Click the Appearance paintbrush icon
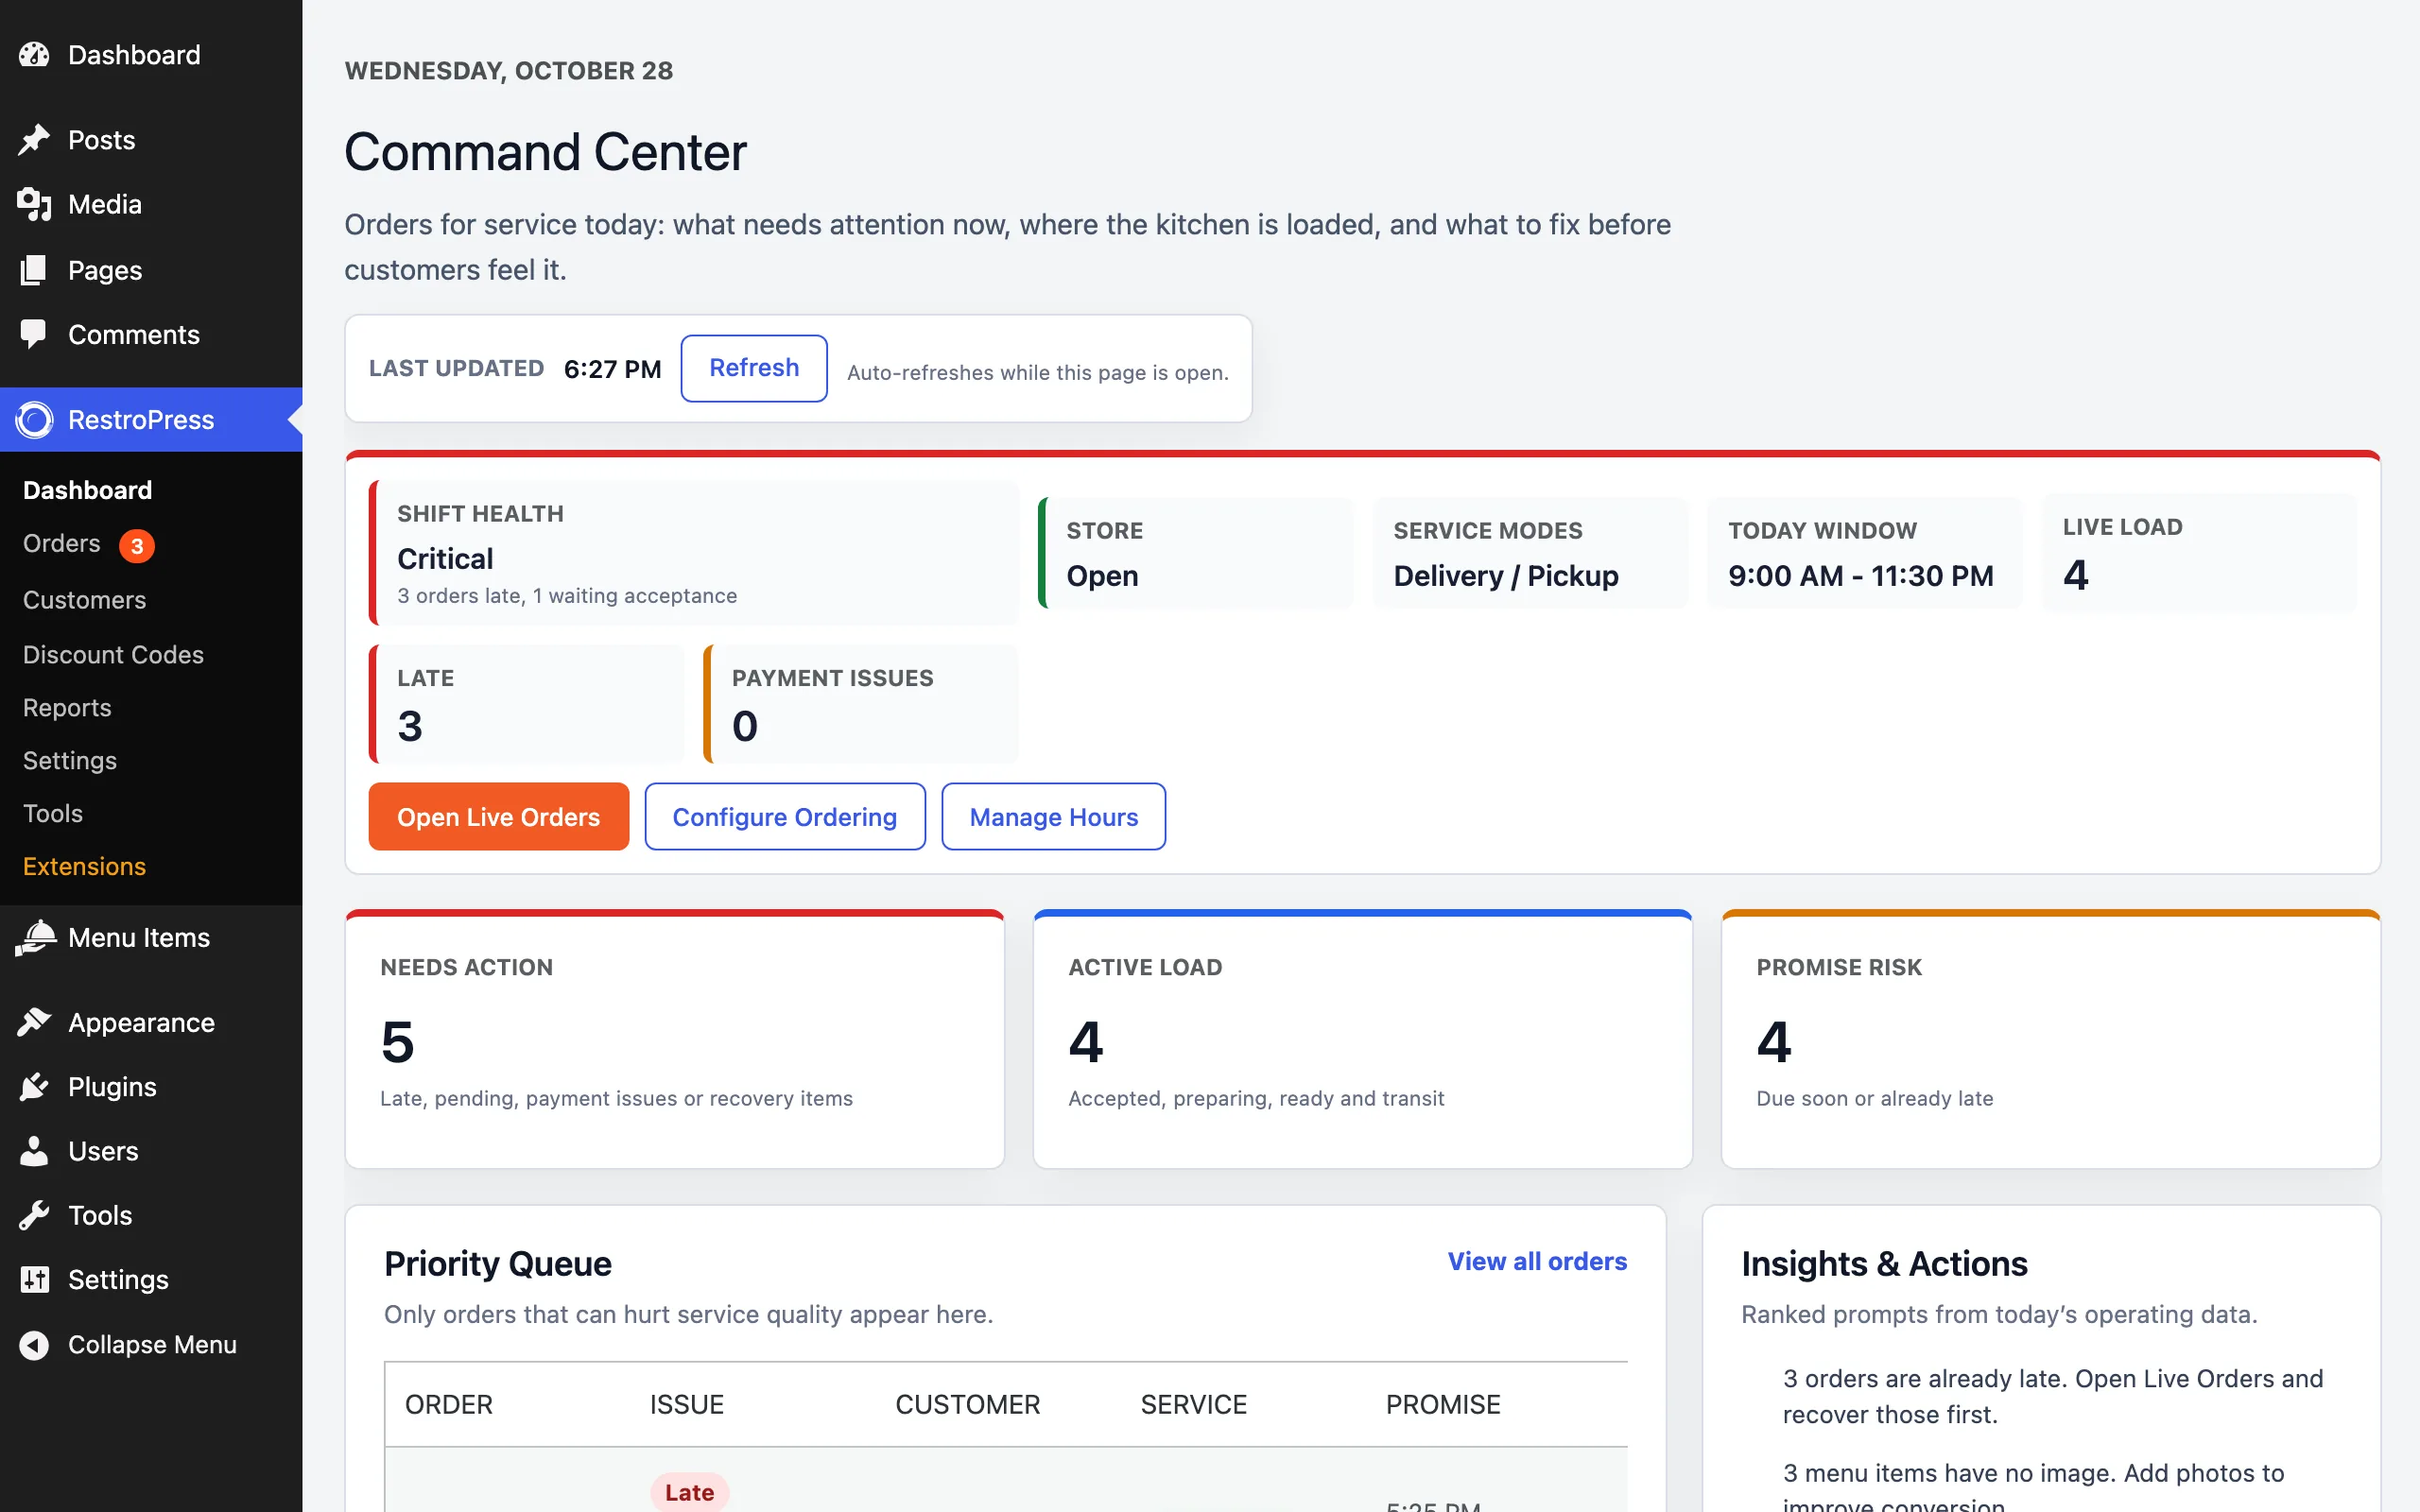 [x=34, y=1022]
